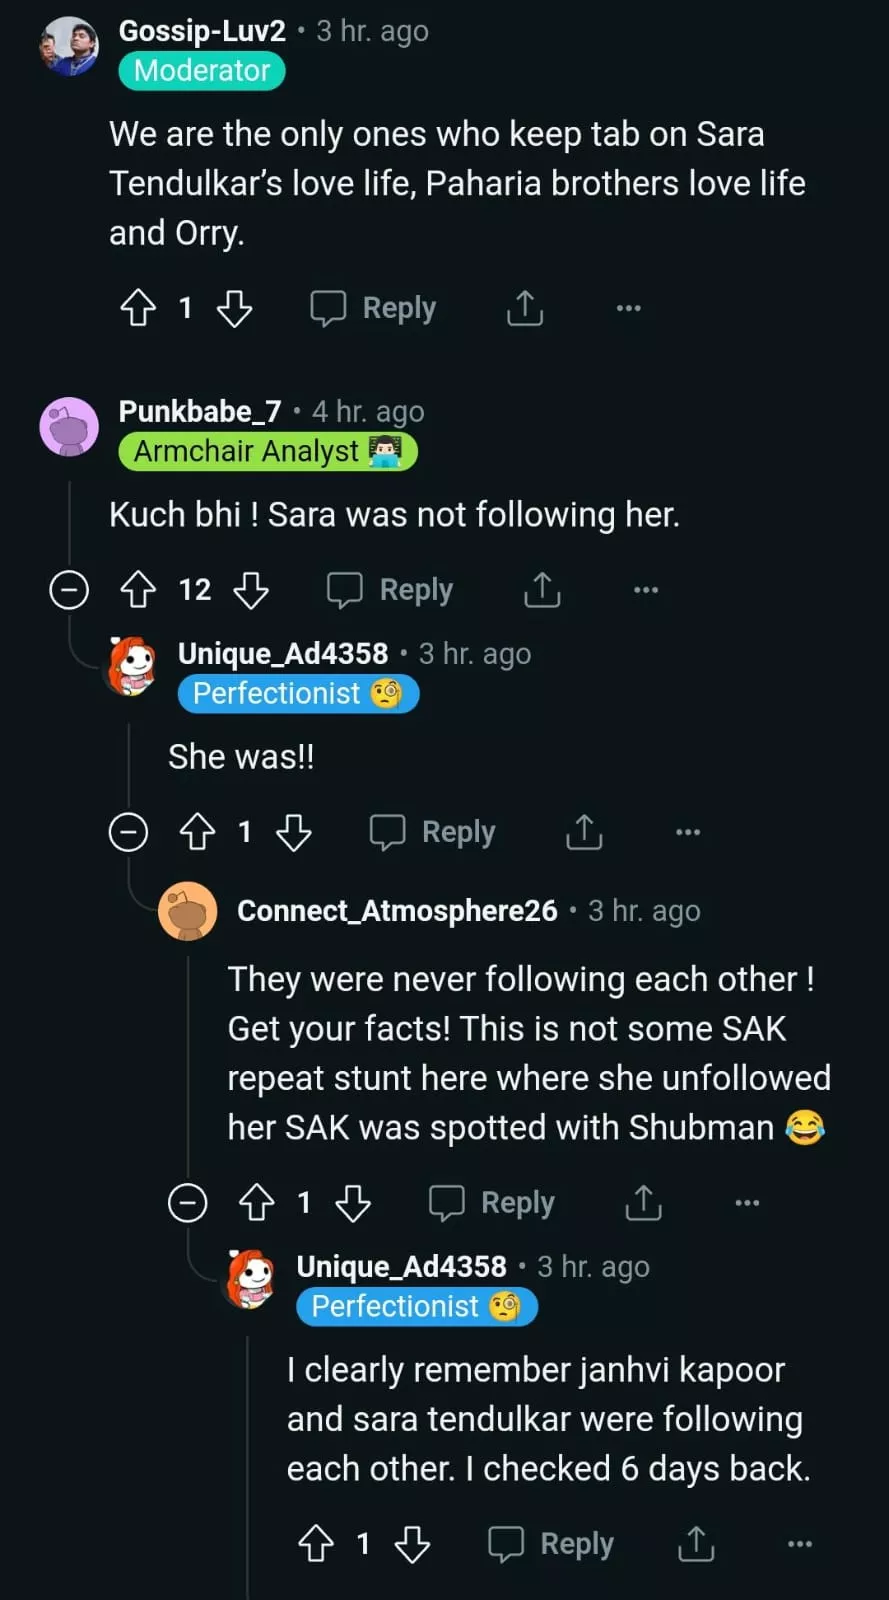Upvote Punkbabe_7's comment with 12 votes
Image resolution: width=889 pixels, height=1600 pixels.
coord(138,590)
